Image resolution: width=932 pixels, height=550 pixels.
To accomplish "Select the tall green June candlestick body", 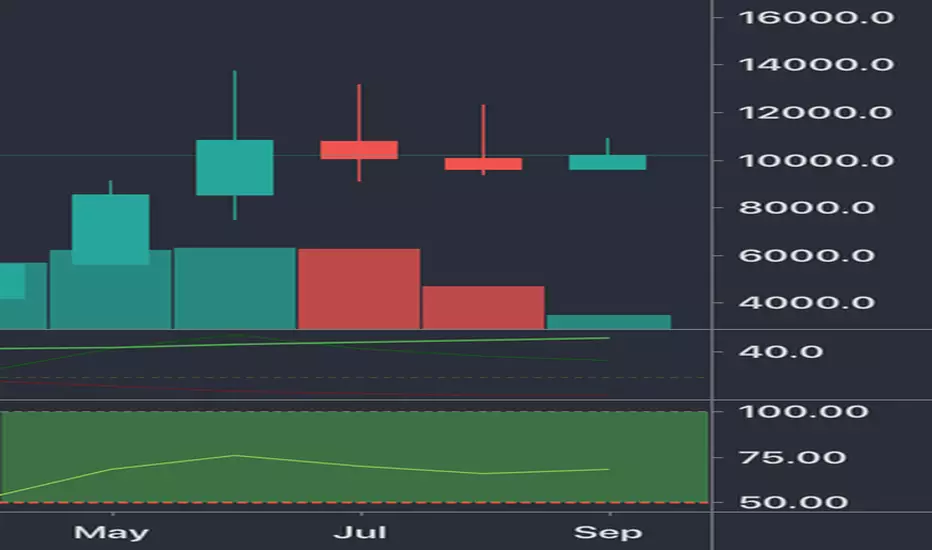I will click(x=235, y=168).
